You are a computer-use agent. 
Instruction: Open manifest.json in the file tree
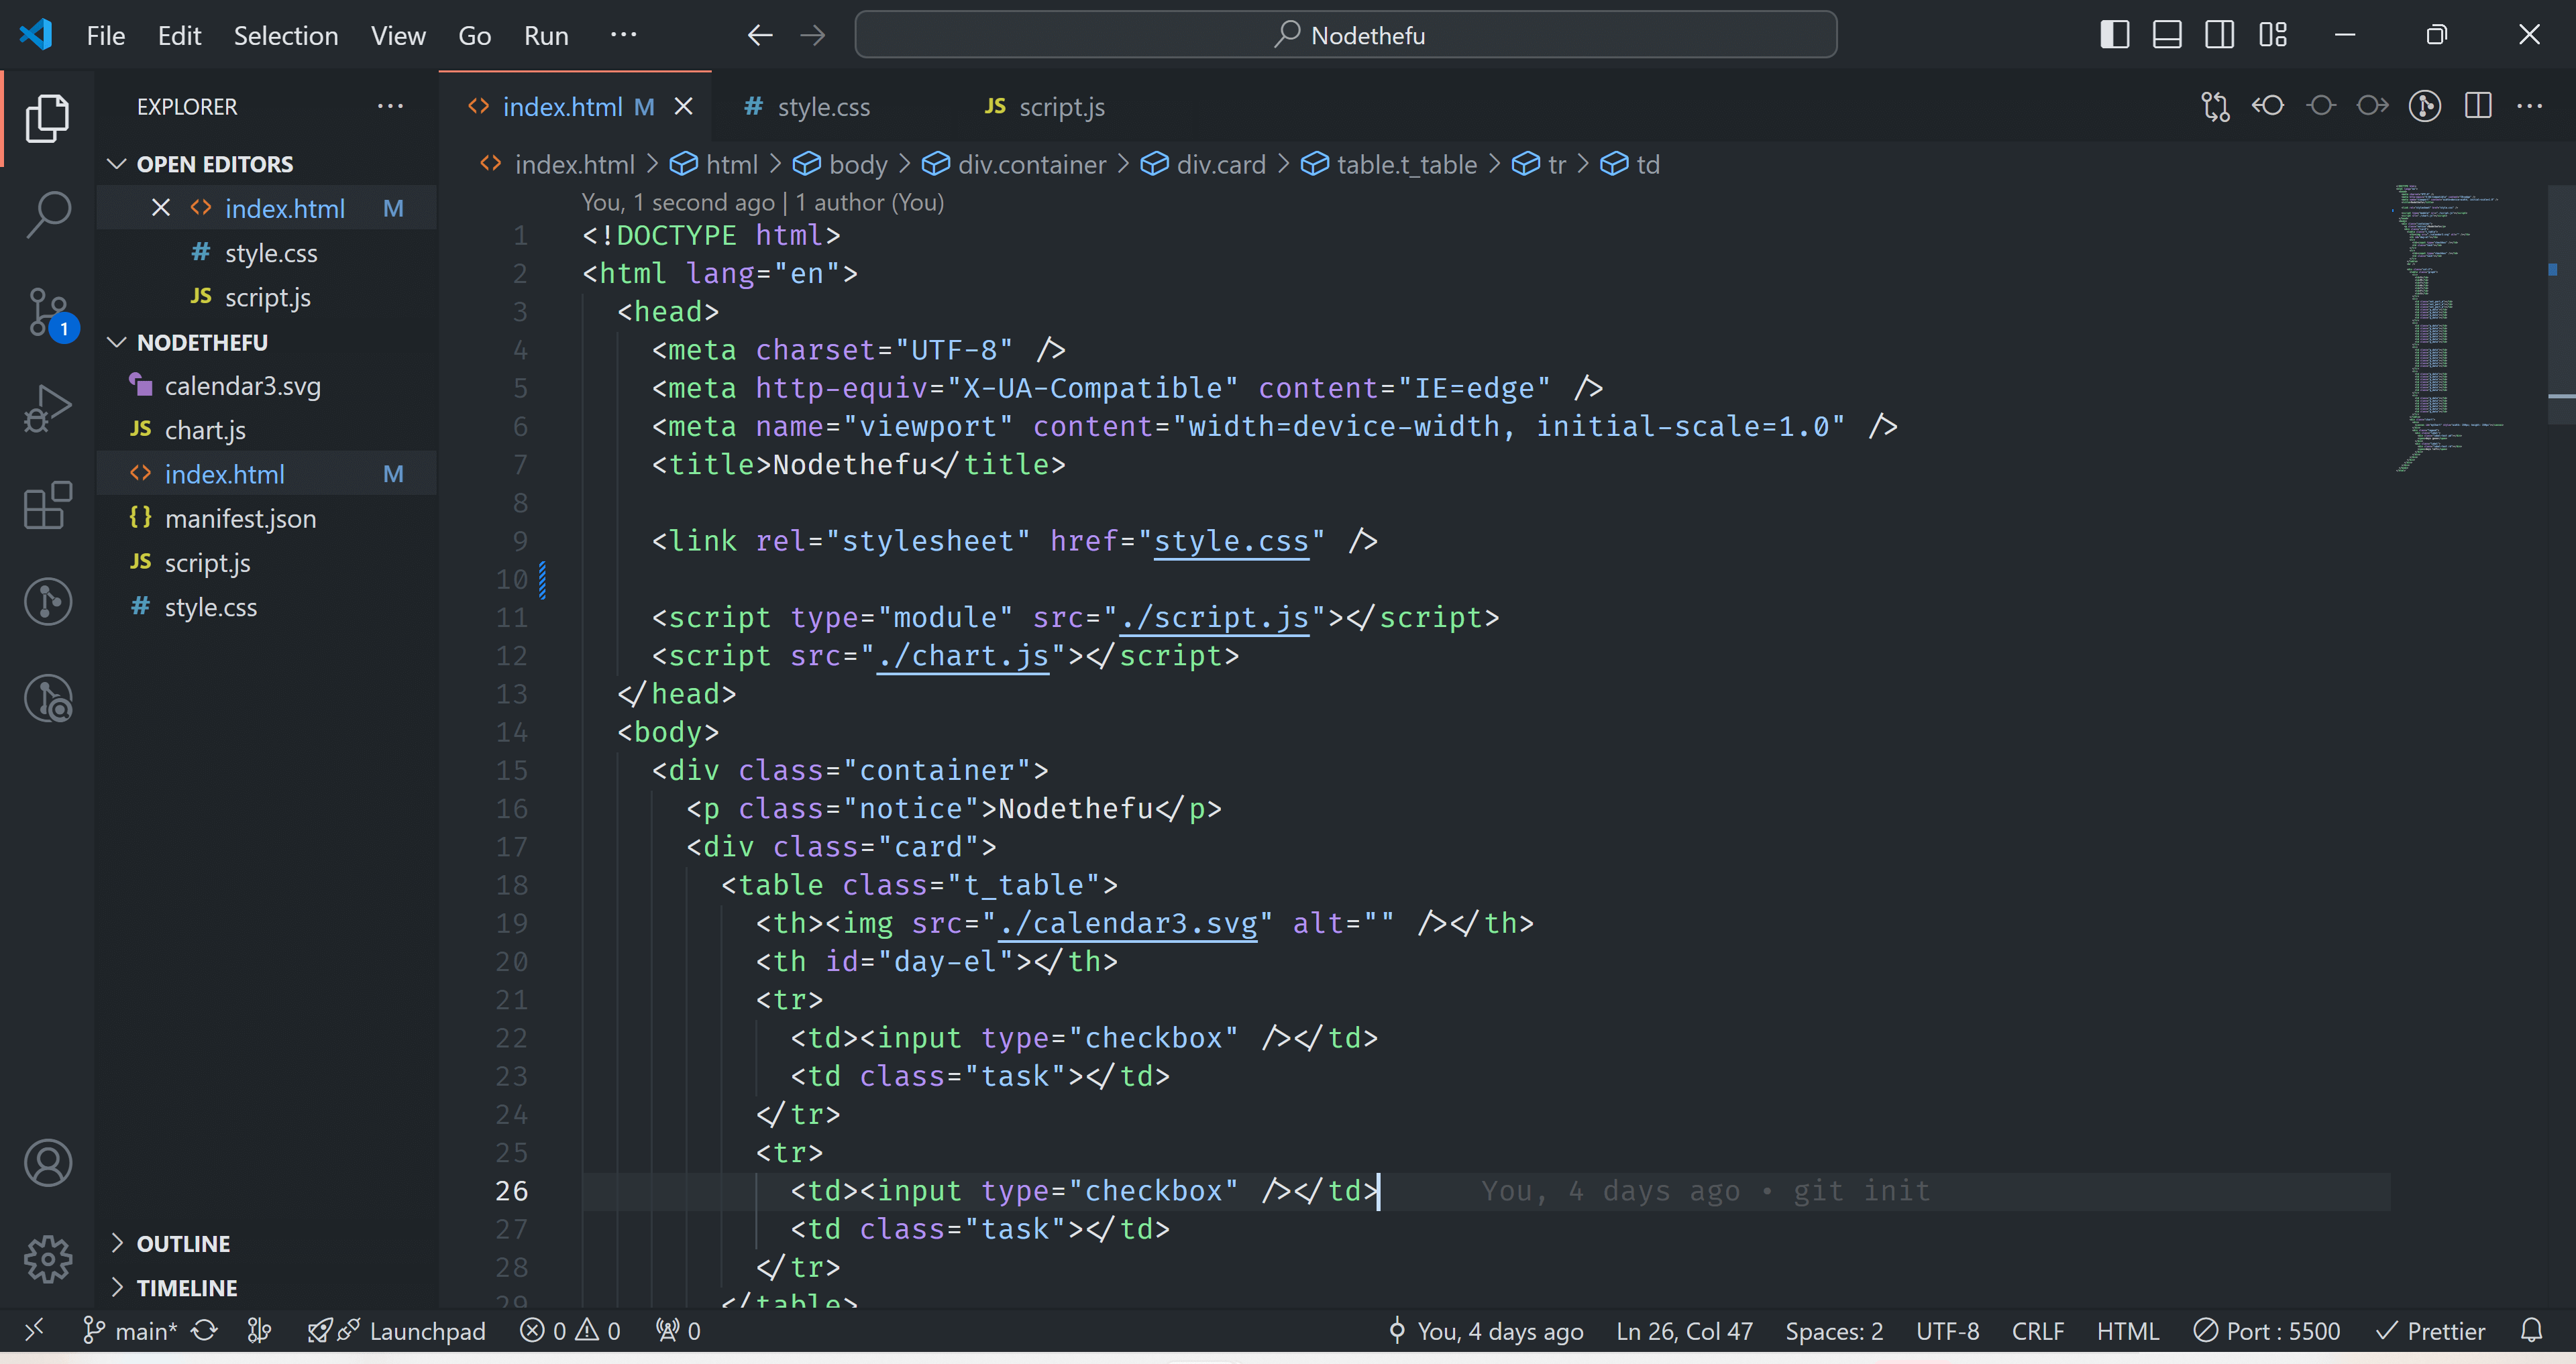pyautogui.click(x=267, y=518)
